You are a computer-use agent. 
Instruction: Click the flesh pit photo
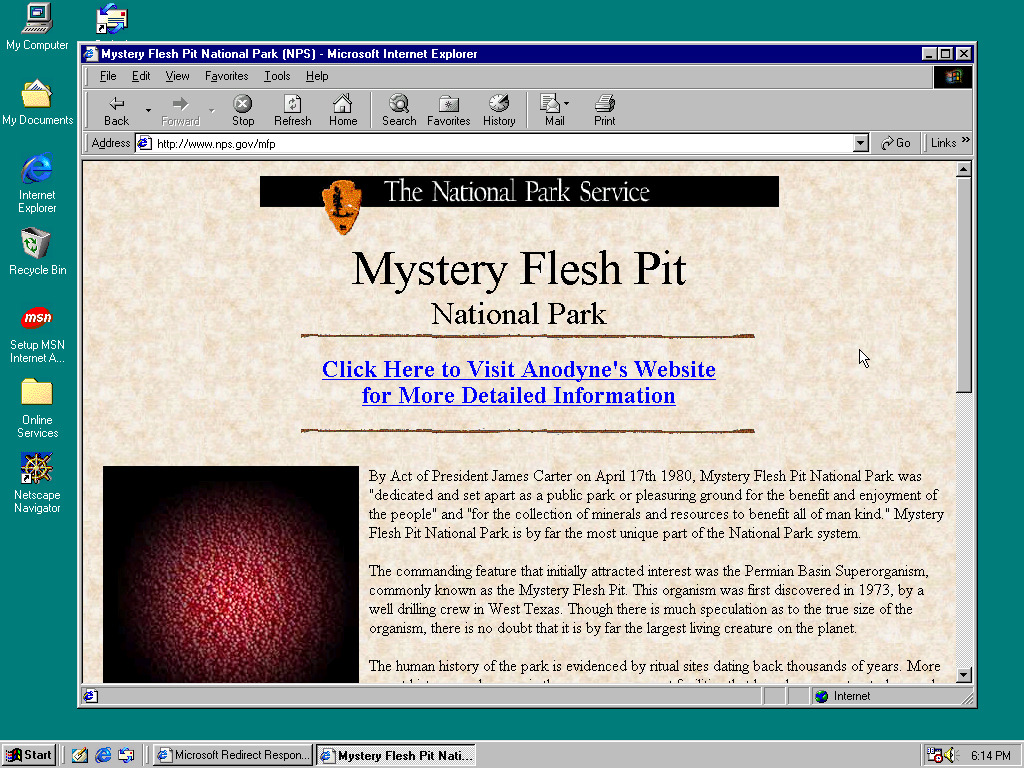231,574
